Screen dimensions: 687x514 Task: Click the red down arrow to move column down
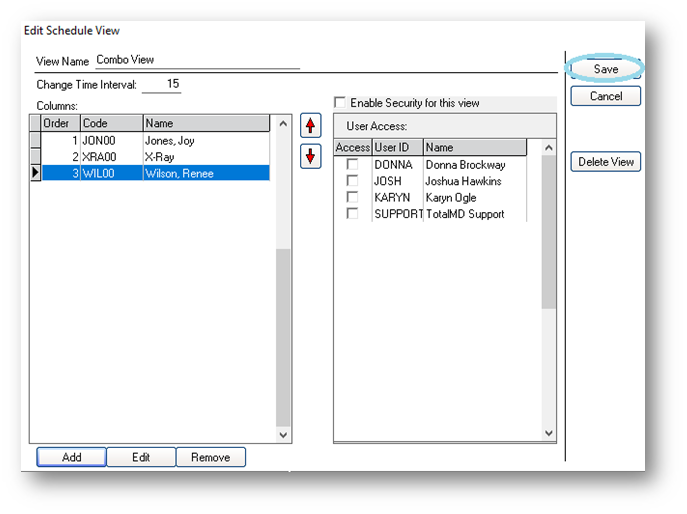pos(311,157)
